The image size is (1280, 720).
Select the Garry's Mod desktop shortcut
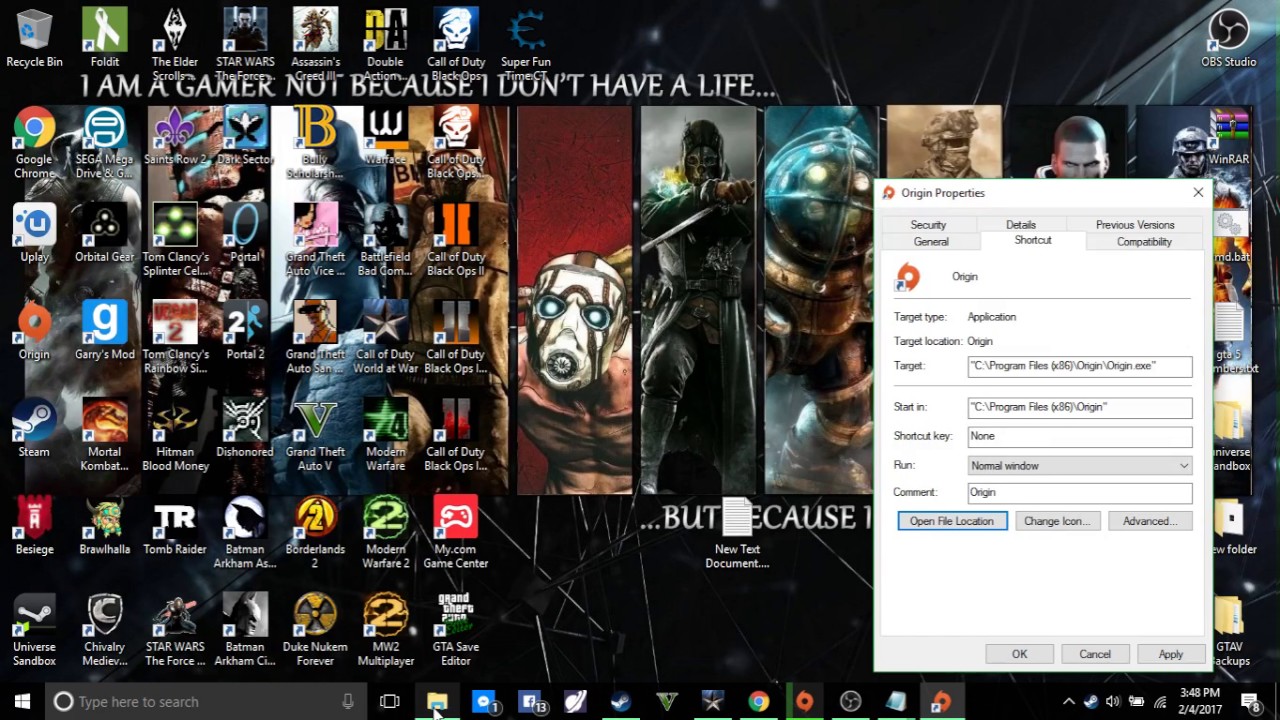[x=104, y=332]
